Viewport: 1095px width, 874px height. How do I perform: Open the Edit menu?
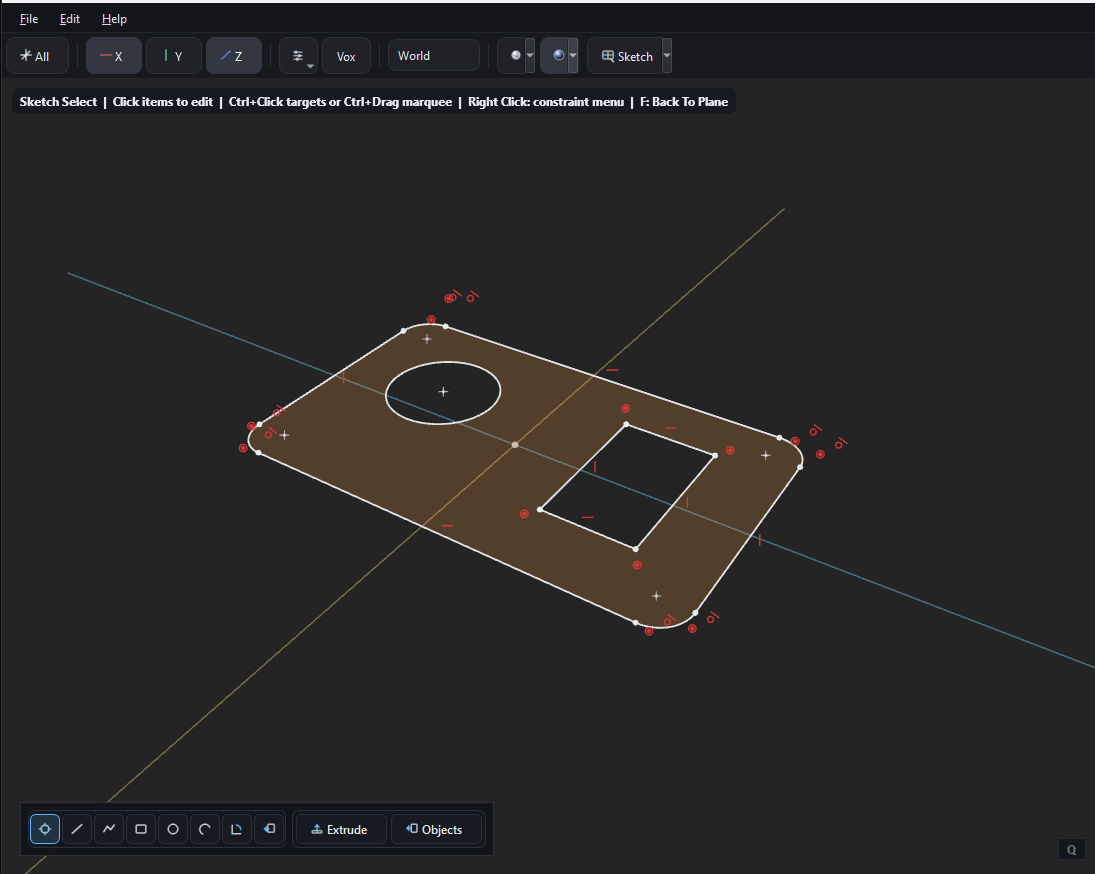[69, 18]
